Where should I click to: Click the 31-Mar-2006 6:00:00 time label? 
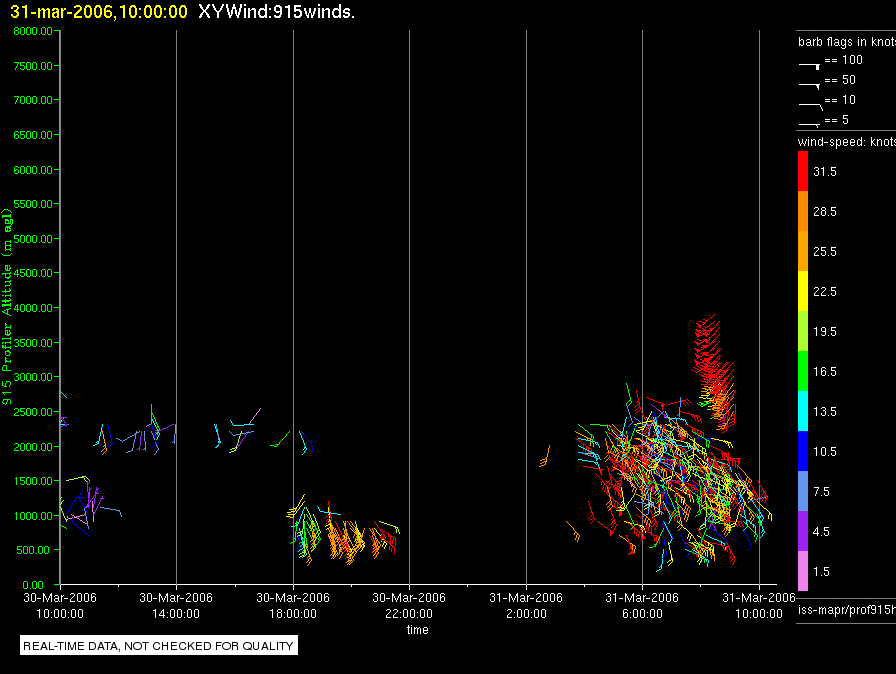[642, 605]
